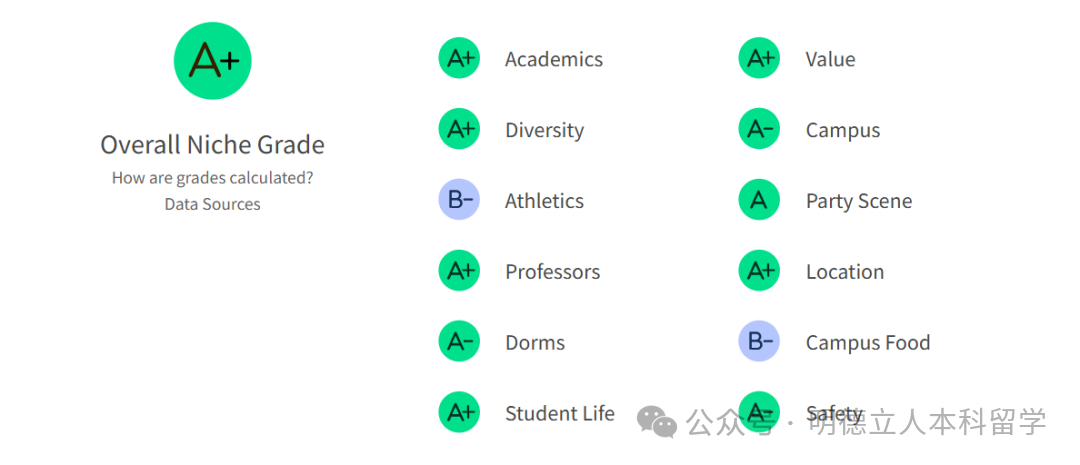The image size is (1080, 465).
Task: Click the A+ badge beside Diversity
Action: click(459, 130)
